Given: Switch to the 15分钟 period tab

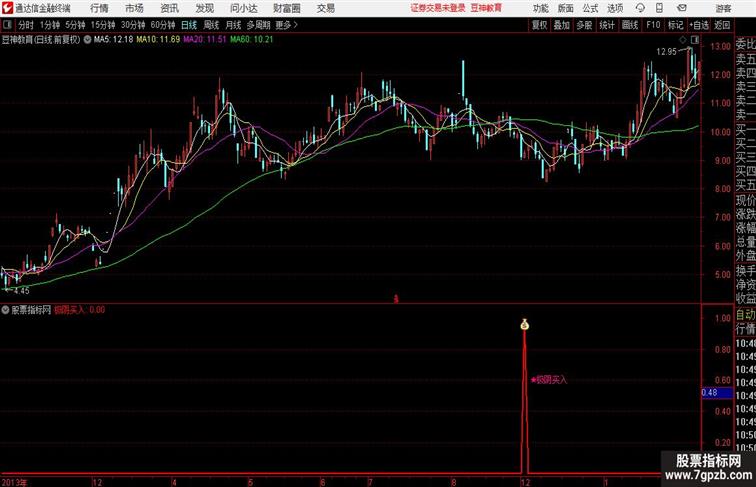Looking at the screenshot, I should tap(103, 25).
